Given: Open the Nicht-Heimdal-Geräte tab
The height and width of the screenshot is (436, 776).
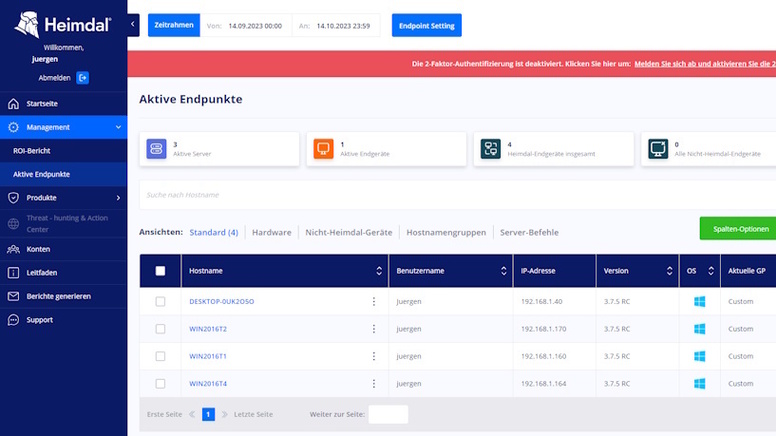Looking at the screenshot, I should pyautogui.click(x=348, y=232).
